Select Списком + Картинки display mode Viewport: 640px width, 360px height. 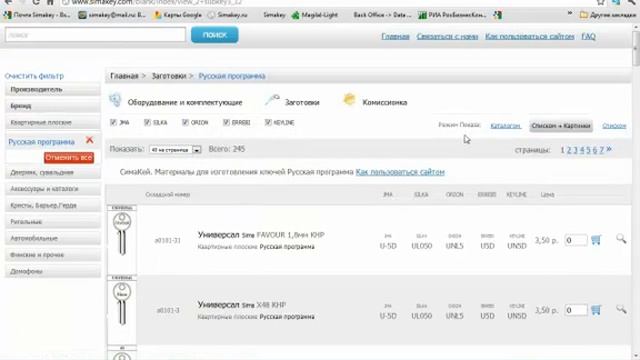pyautogui.click(x=561, y=126)
